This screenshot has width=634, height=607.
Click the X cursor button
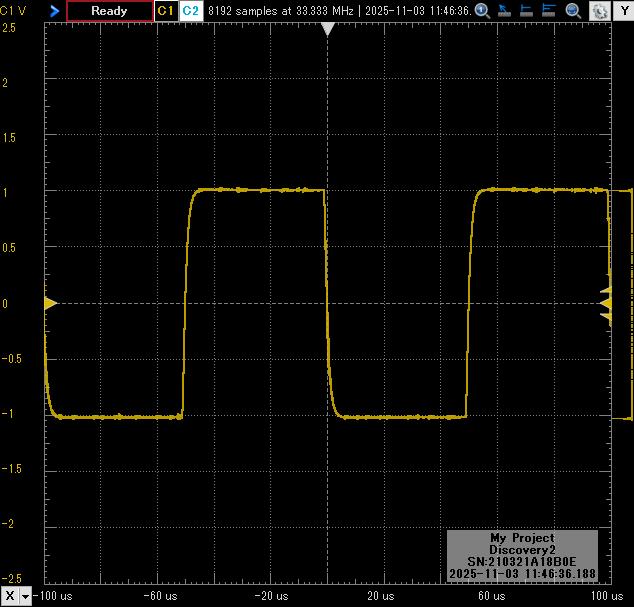(x=10, y=596)
